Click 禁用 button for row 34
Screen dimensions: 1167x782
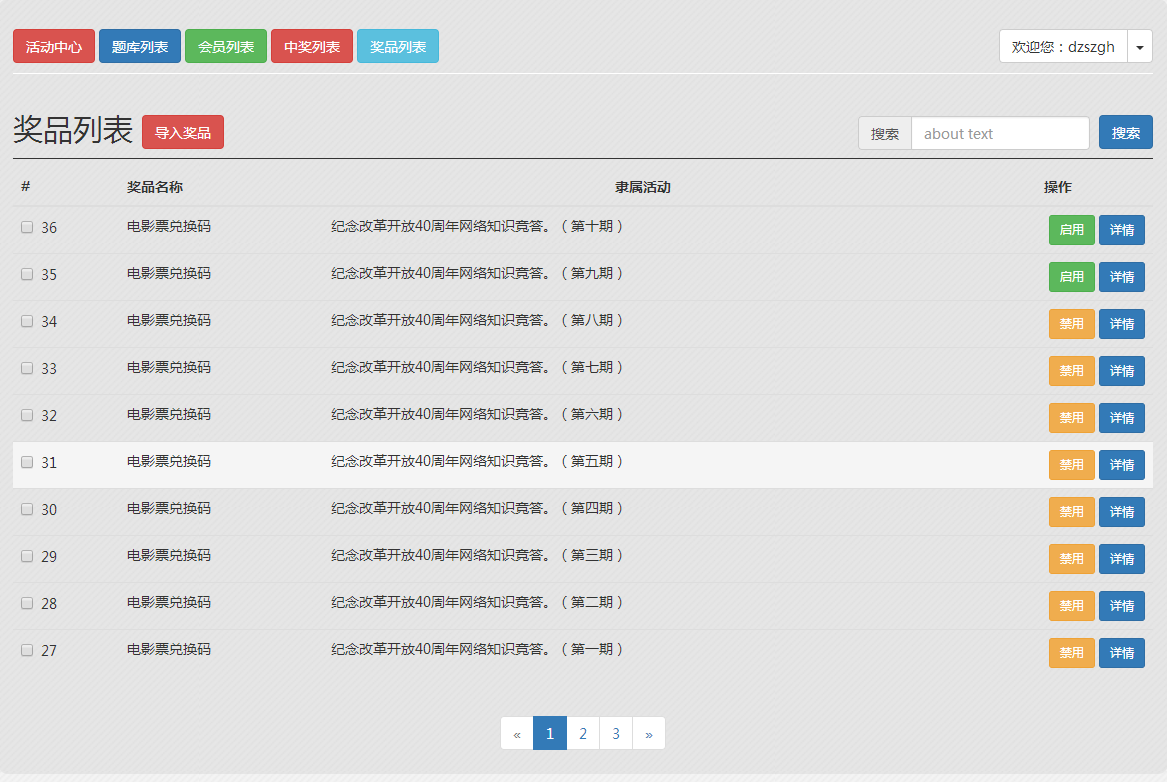tap(1071, 324)
